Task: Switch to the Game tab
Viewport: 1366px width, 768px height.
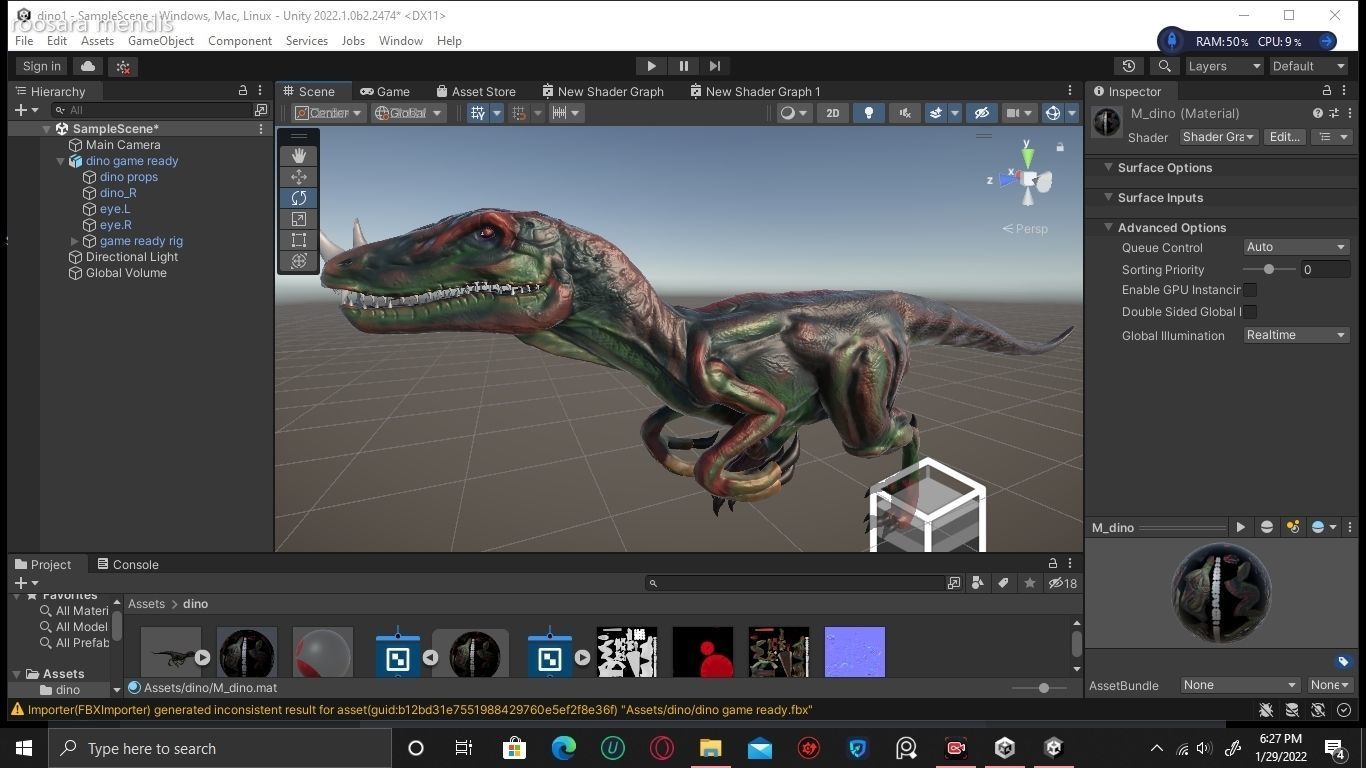Action: pos(385,91)
